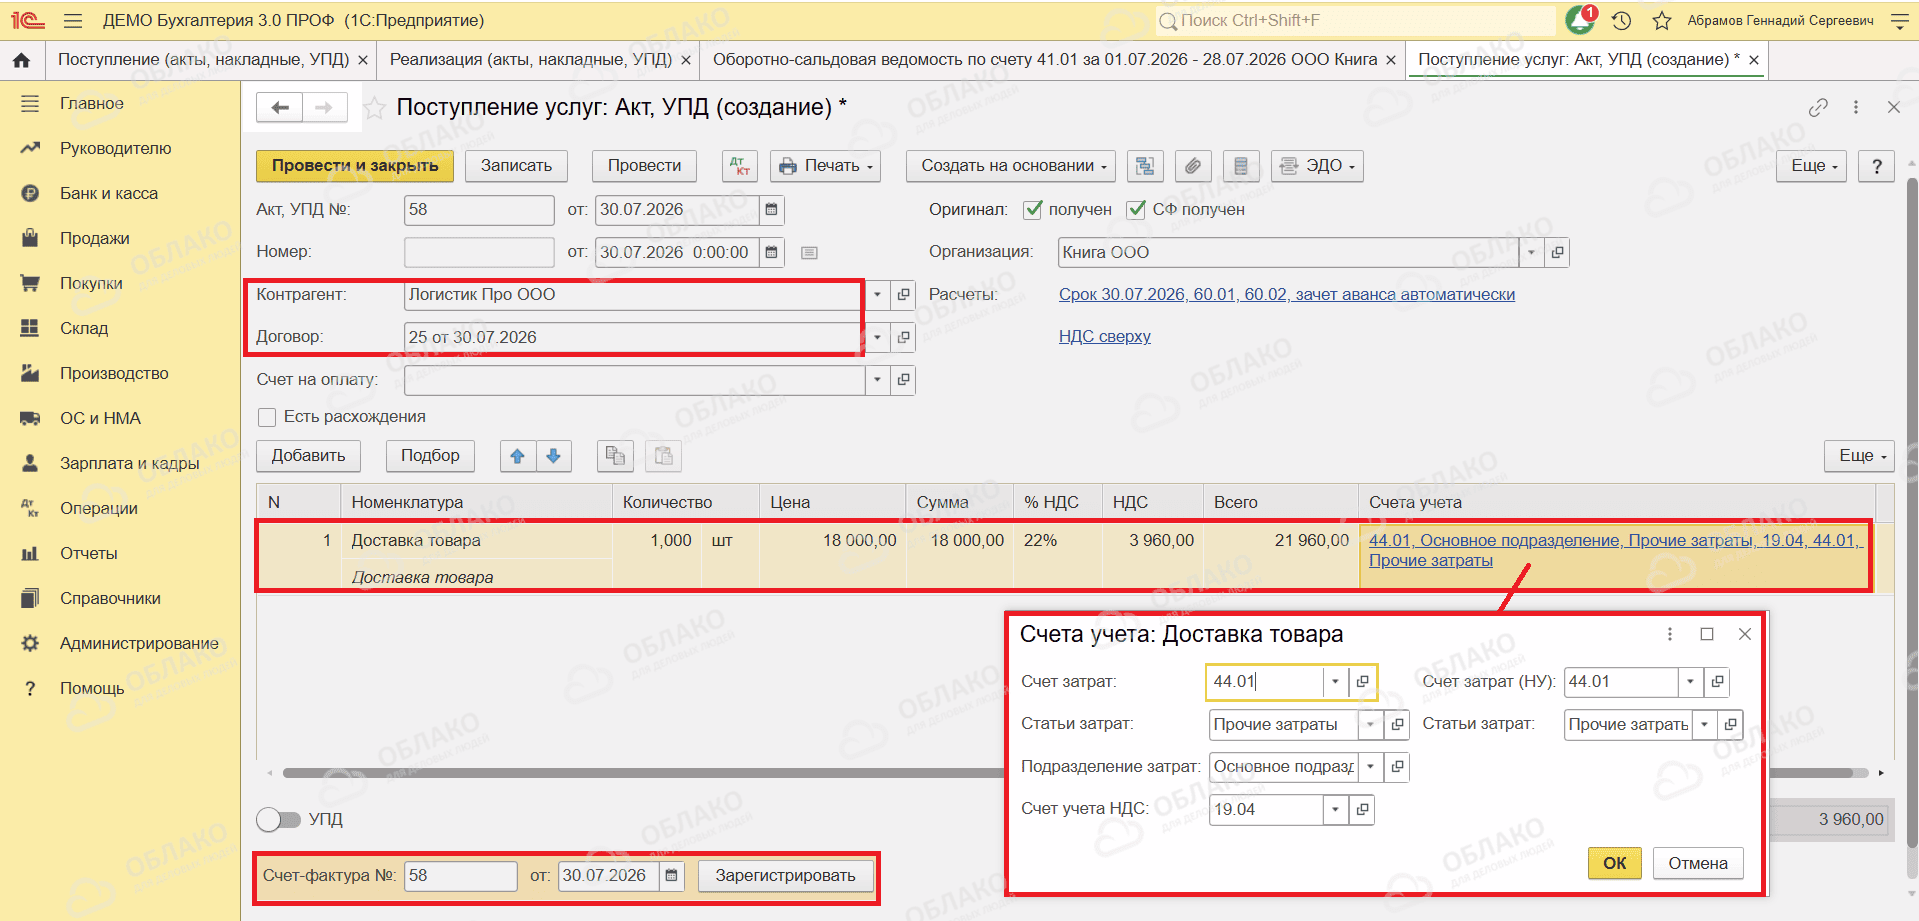This screenshot has height=921, width=1919.
Task: Open the Еще menu above the table
Action: pyautogui.click(x=1860, y=456)
